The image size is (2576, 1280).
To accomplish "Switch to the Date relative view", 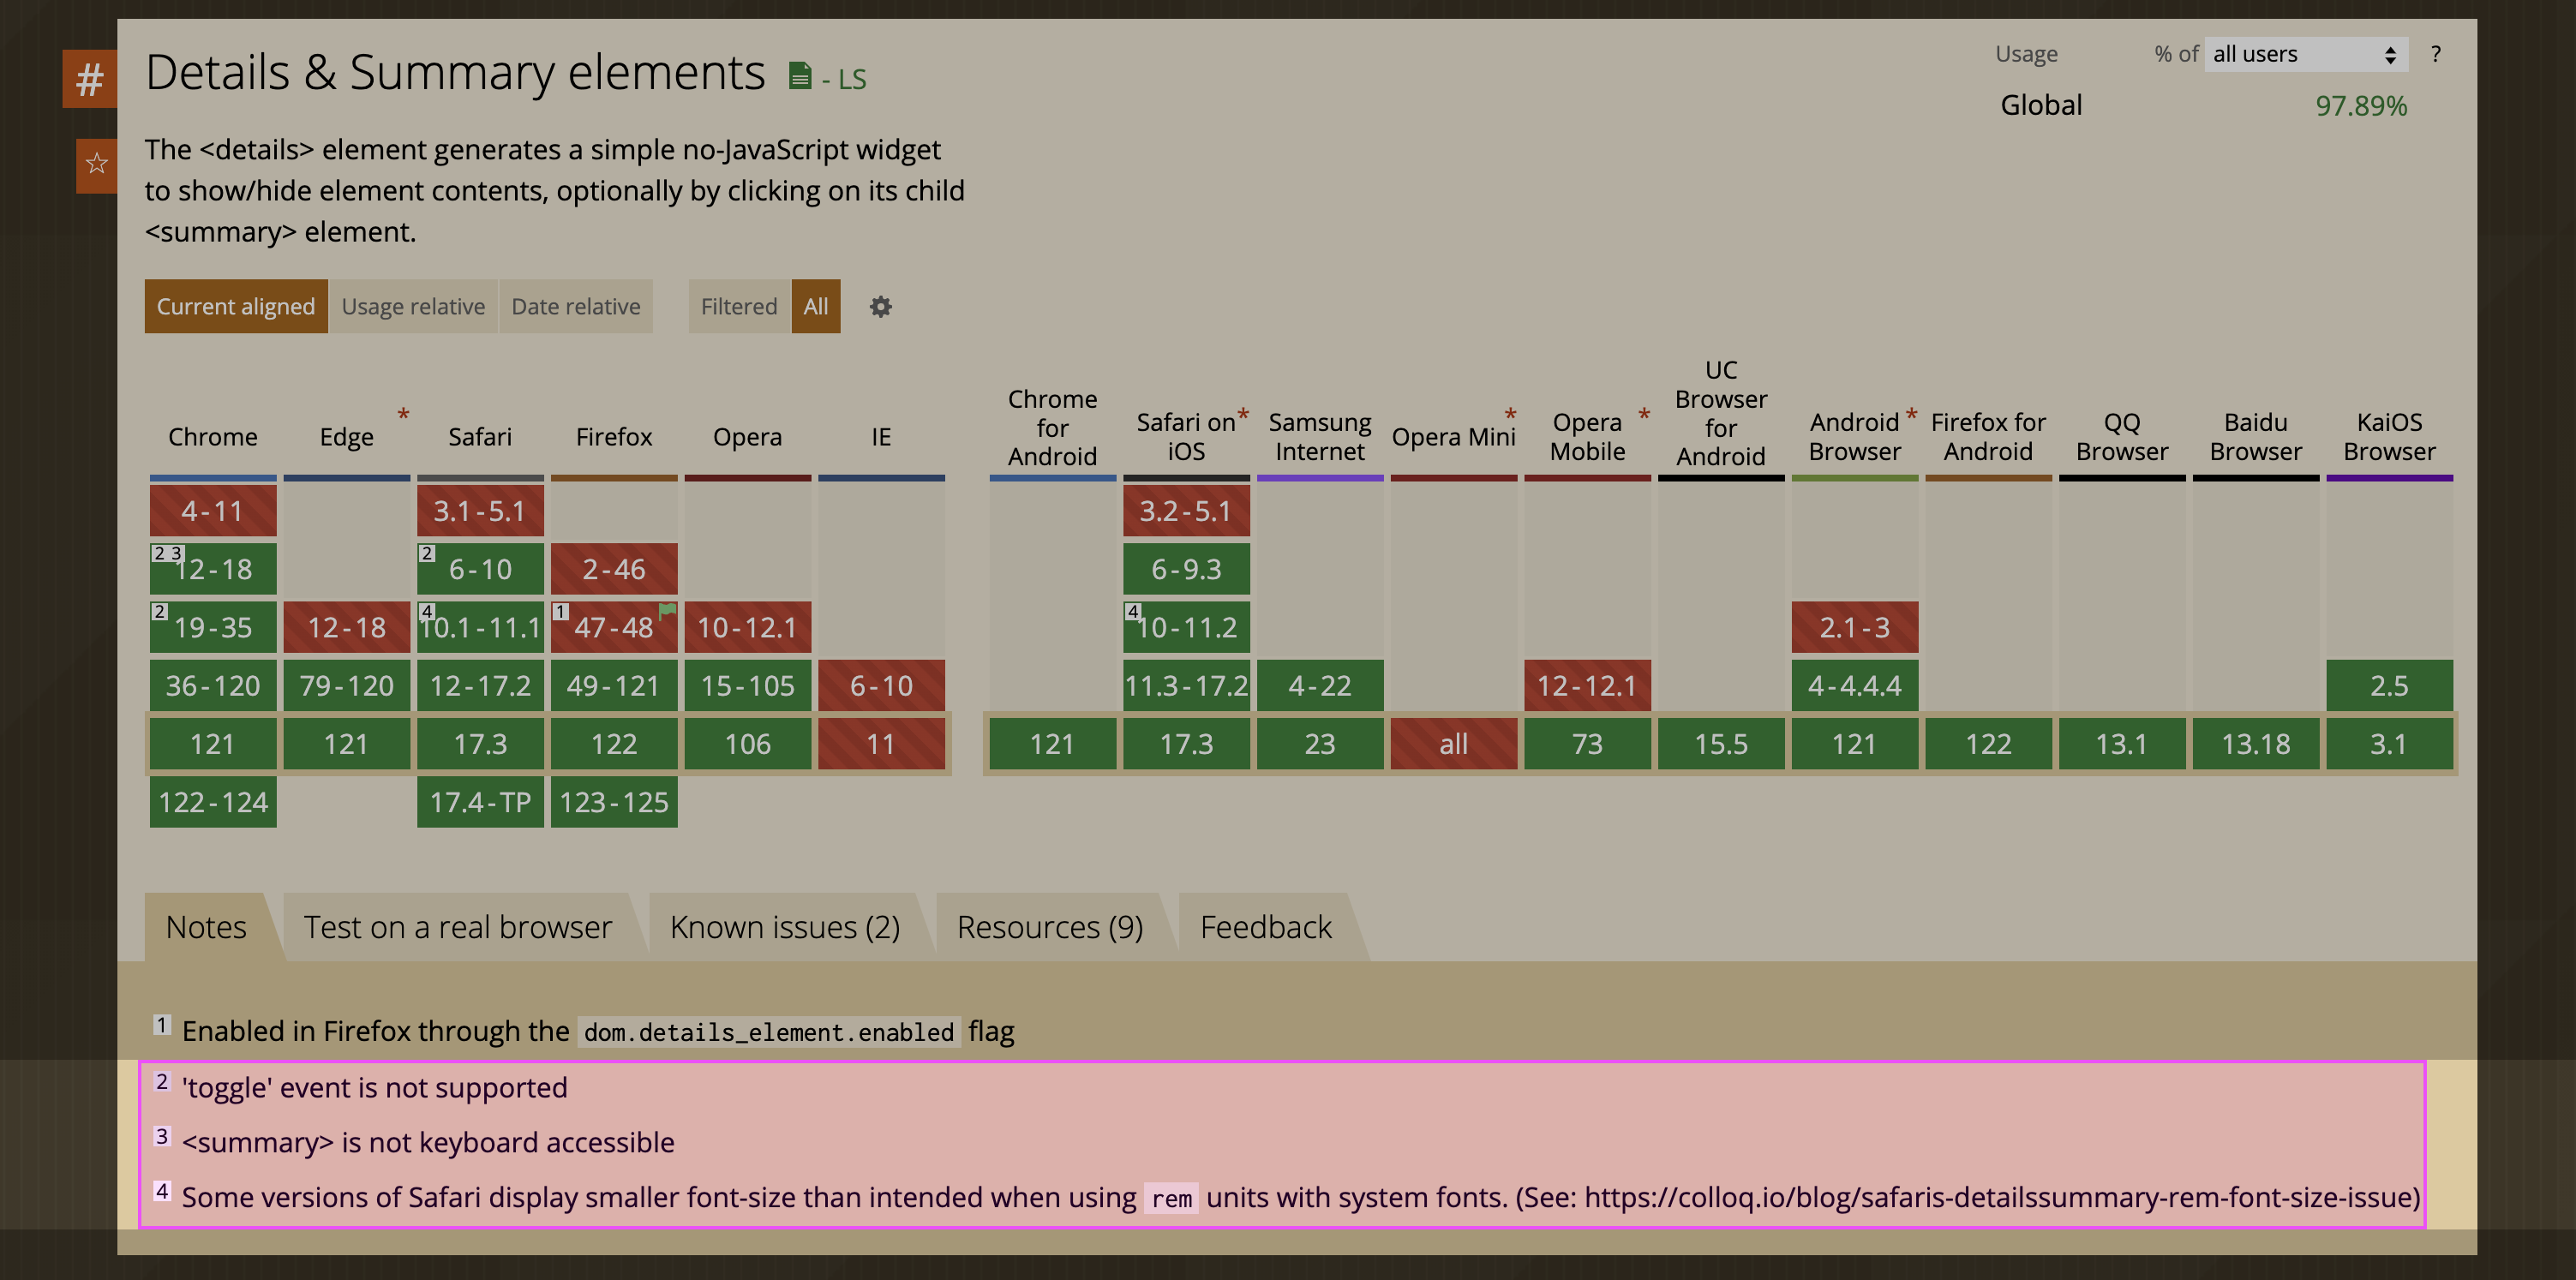I will (x=576, y=307).
